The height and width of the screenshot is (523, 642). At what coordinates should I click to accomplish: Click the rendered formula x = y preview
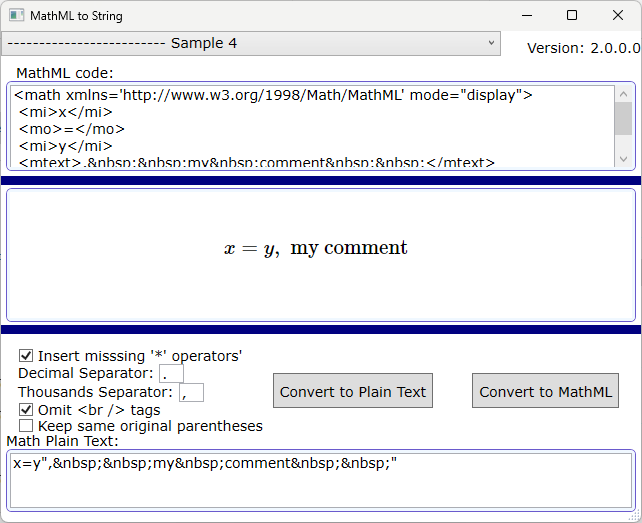(316, 249)
